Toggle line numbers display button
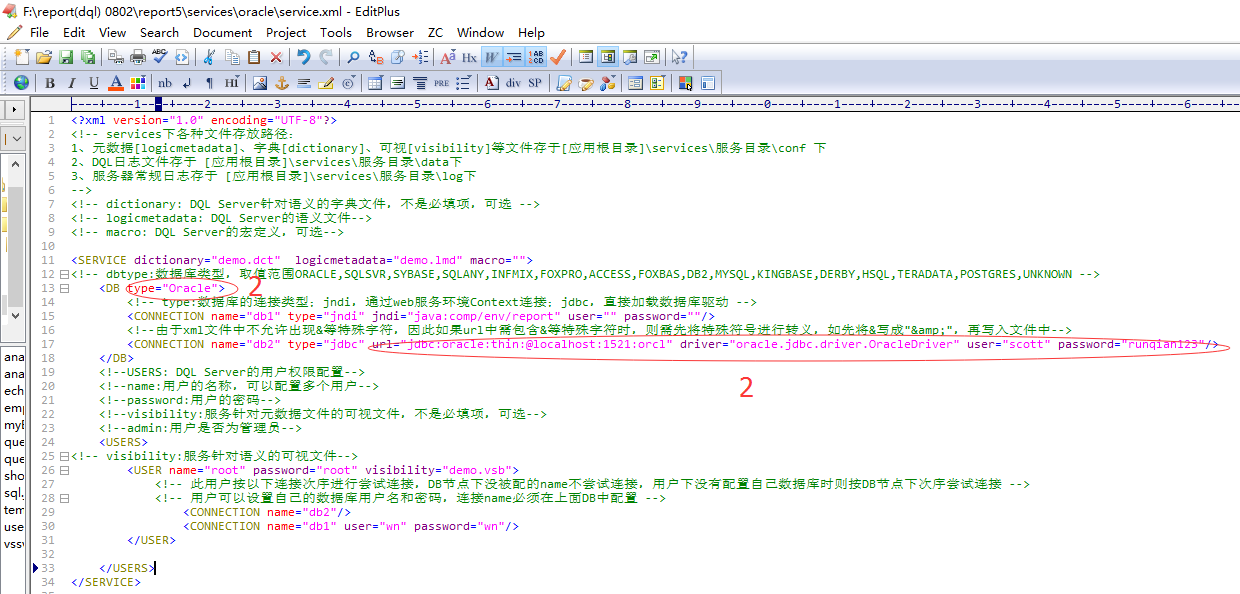This screenshot has width=1240, height=594. [x=535, y=57]
